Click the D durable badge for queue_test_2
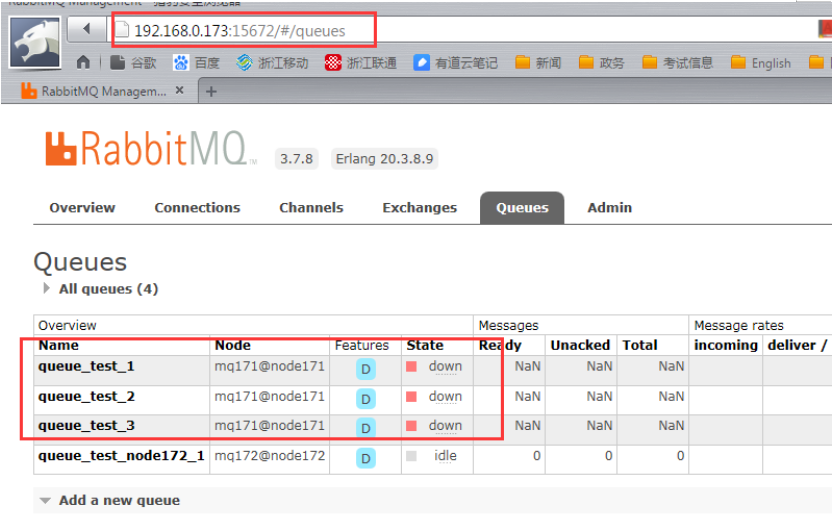The height and width of the screenshot is (517, 839). 365,399
